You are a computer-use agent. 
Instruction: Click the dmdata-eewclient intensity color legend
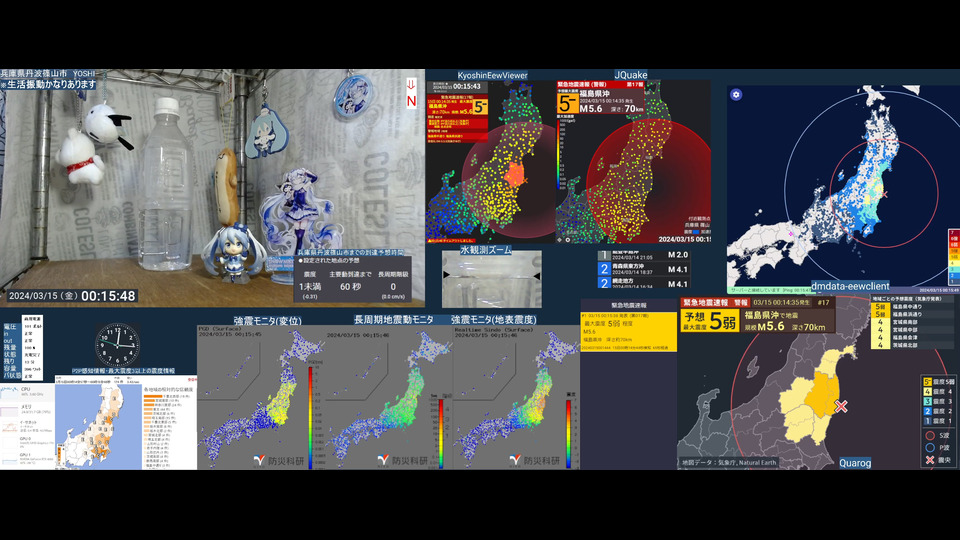point(953,257)
